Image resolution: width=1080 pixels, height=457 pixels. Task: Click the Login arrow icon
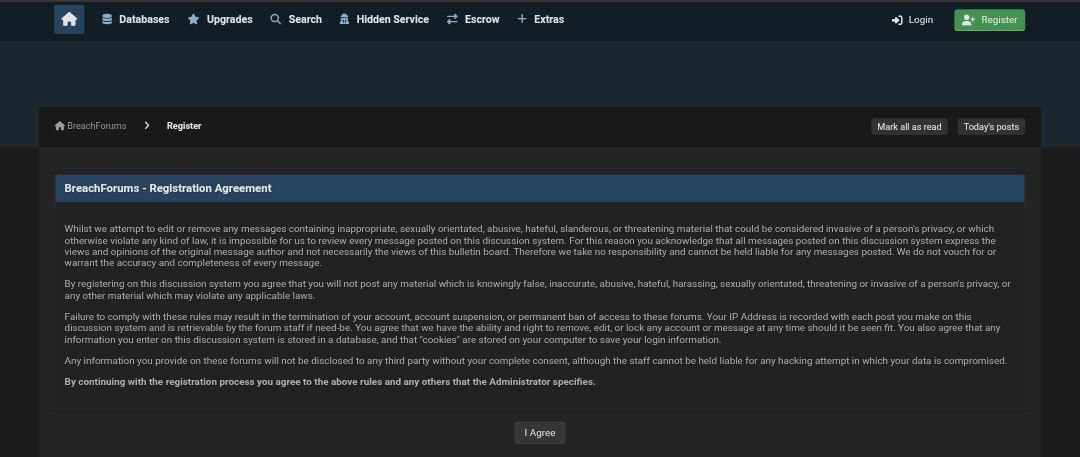coord(897,20)
